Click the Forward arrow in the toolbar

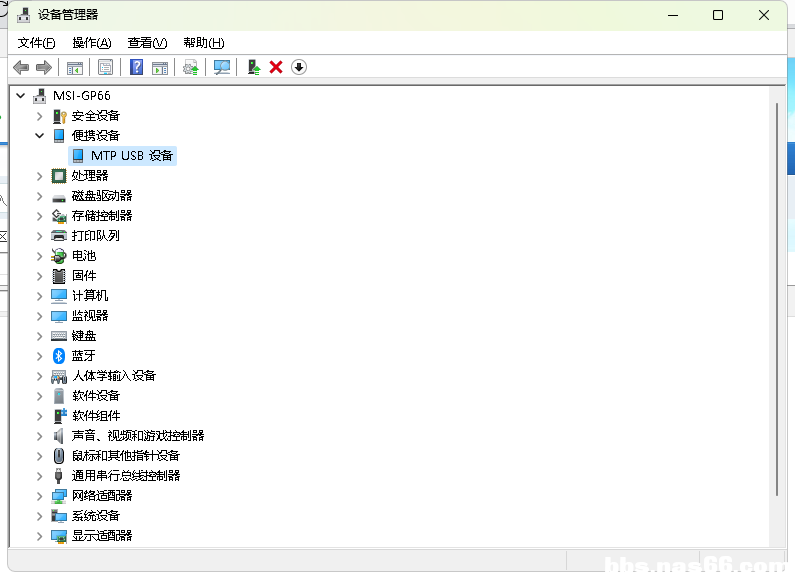click(x=43, y=67)
